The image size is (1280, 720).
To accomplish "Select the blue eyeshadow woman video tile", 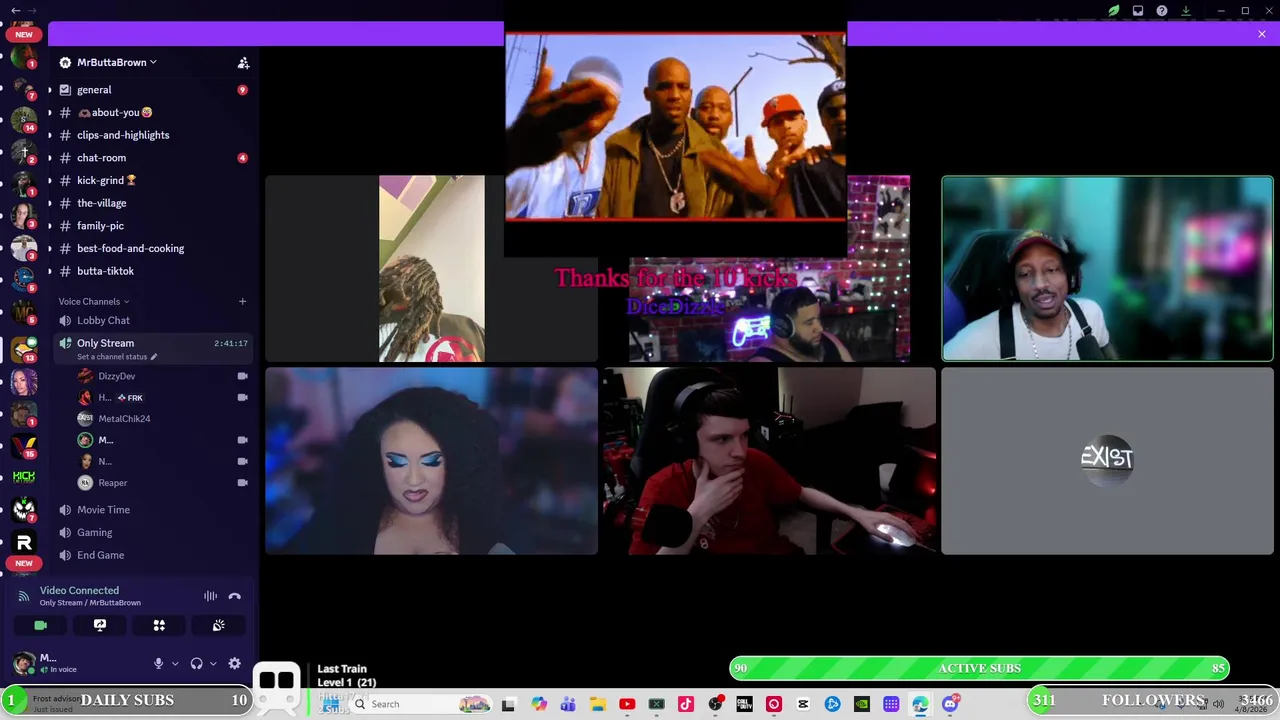I will tap(431, 461).
